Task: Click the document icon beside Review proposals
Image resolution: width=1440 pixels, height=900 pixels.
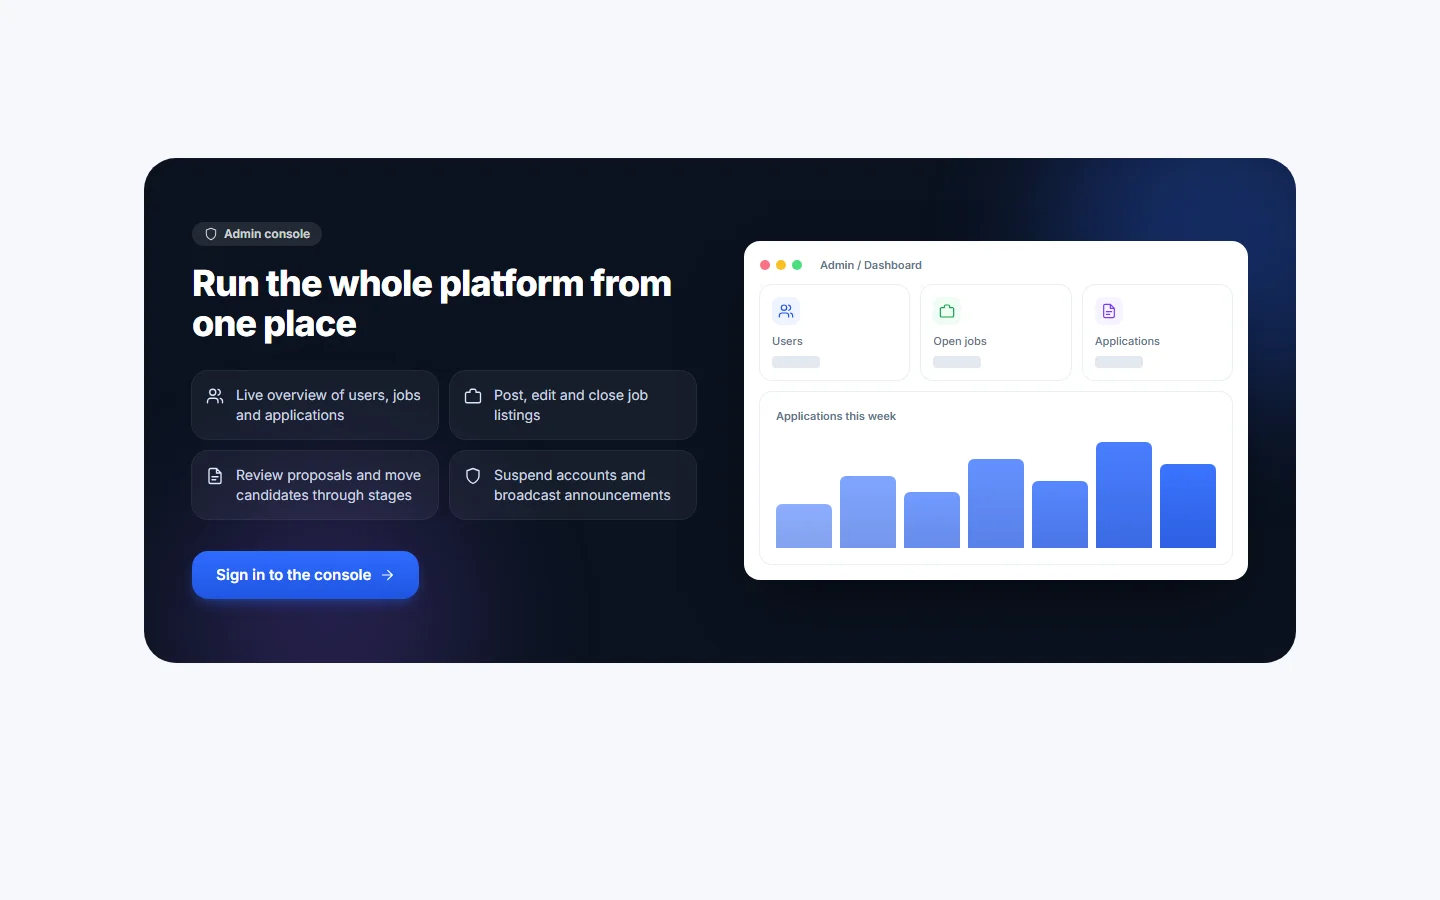Action: 215,476
